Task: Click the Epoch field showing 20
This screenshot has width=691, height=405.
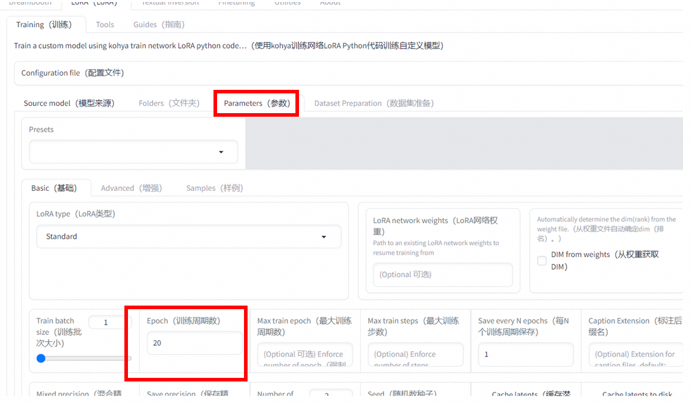Action: [x=194, y=343]
